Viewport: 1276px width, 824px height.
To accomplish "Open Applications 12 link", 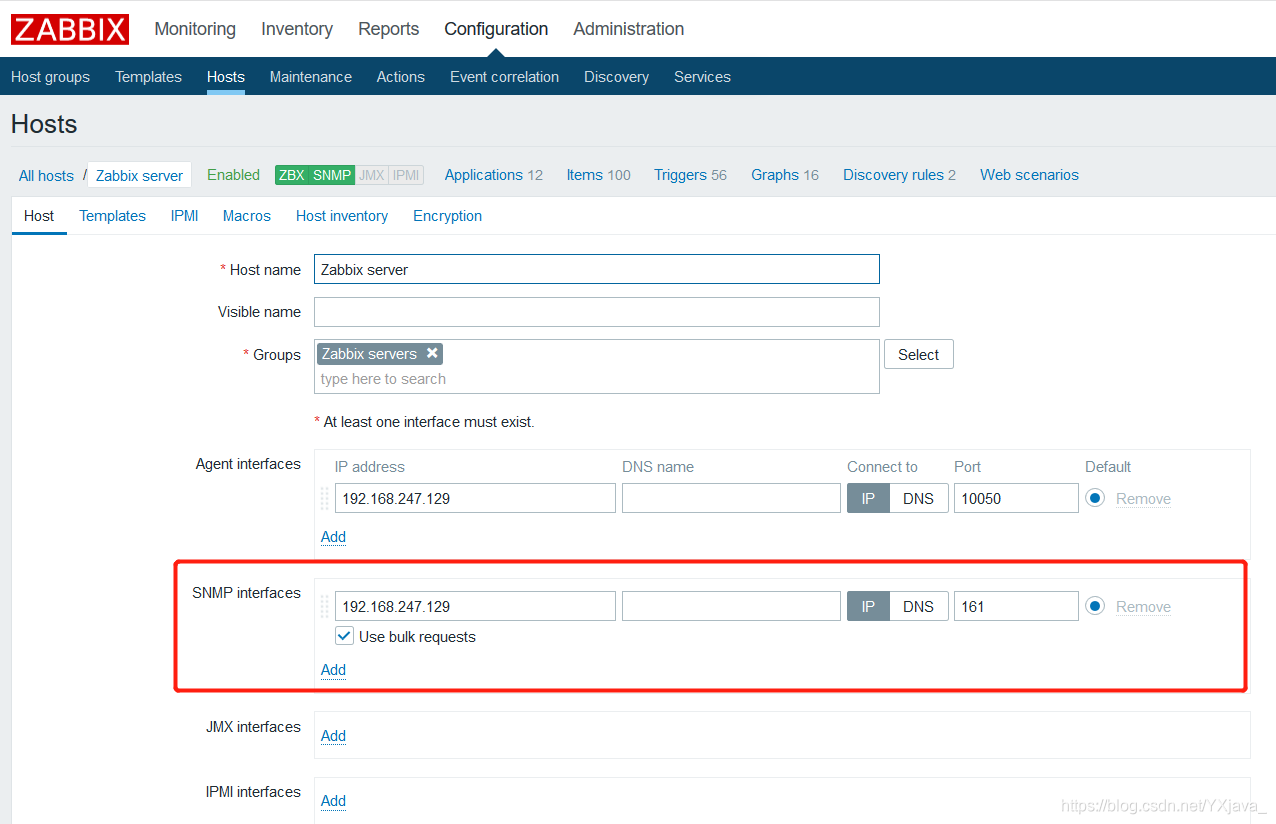I will [493, 175].
